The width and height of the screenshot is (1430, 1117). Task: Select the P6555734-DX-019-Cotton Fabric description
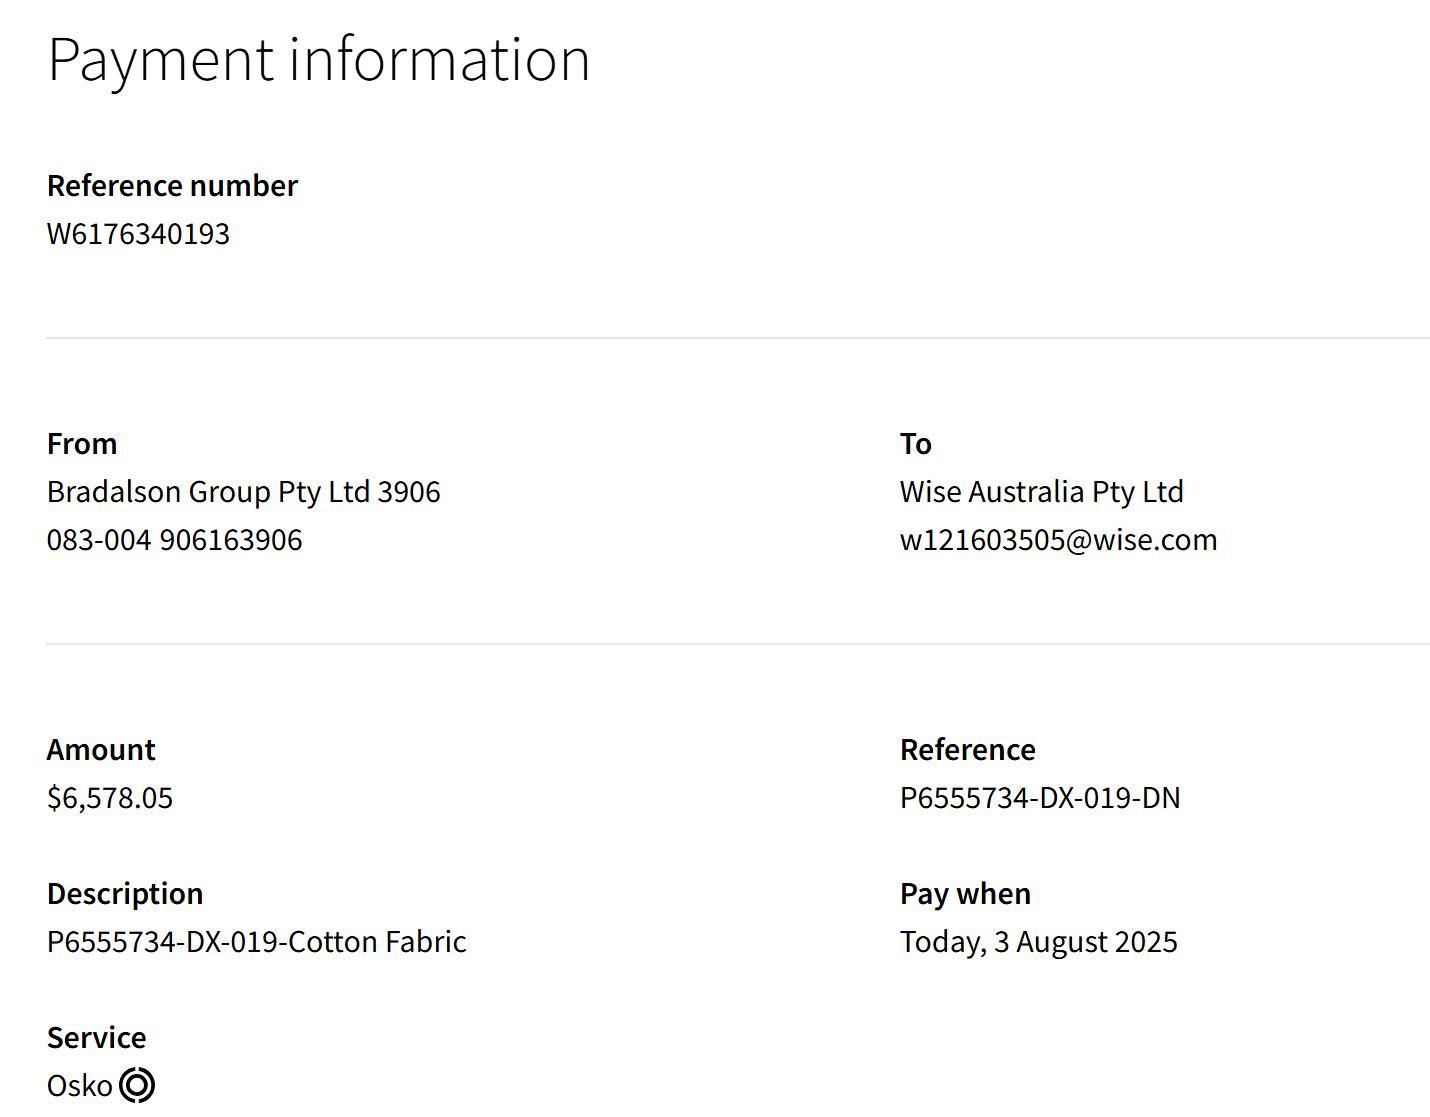pyautogui.click(x=257, y=942)
